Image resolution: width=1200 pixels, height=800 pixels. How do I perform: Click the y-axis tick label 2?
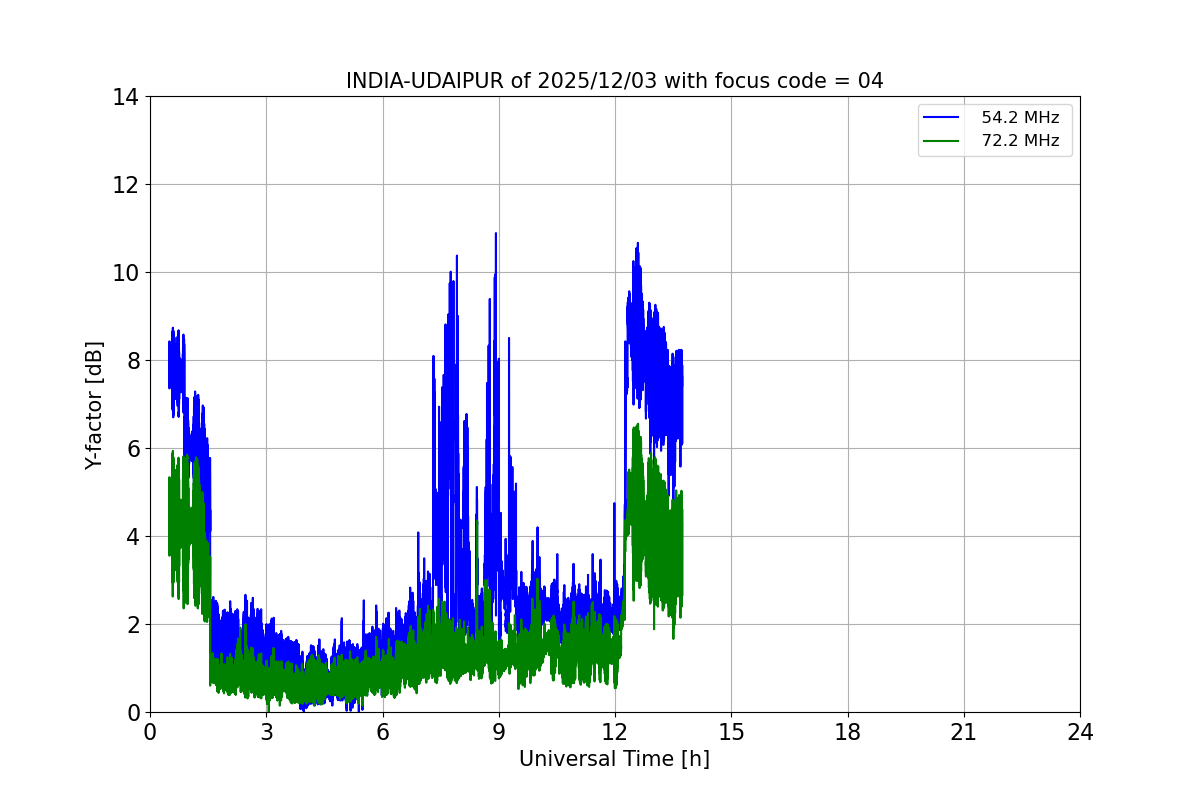pyautogui.click(x=132, y=624)
